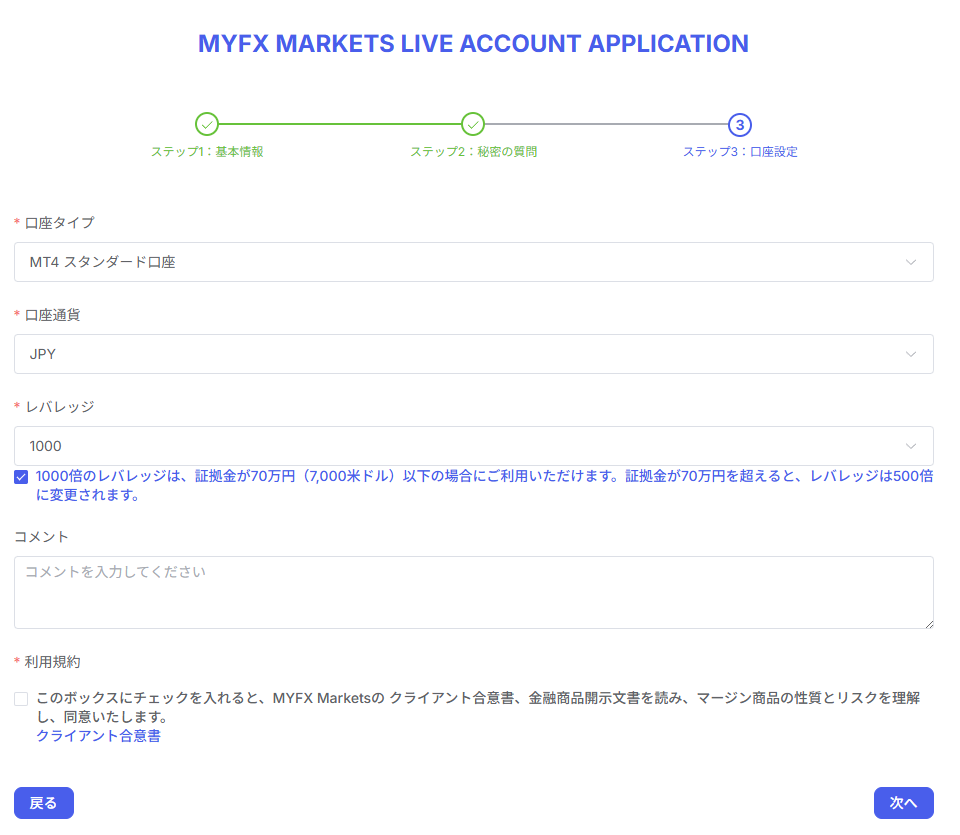Open the 口座タイプ dropdown showing MT4 スタンダード口座

474,262
